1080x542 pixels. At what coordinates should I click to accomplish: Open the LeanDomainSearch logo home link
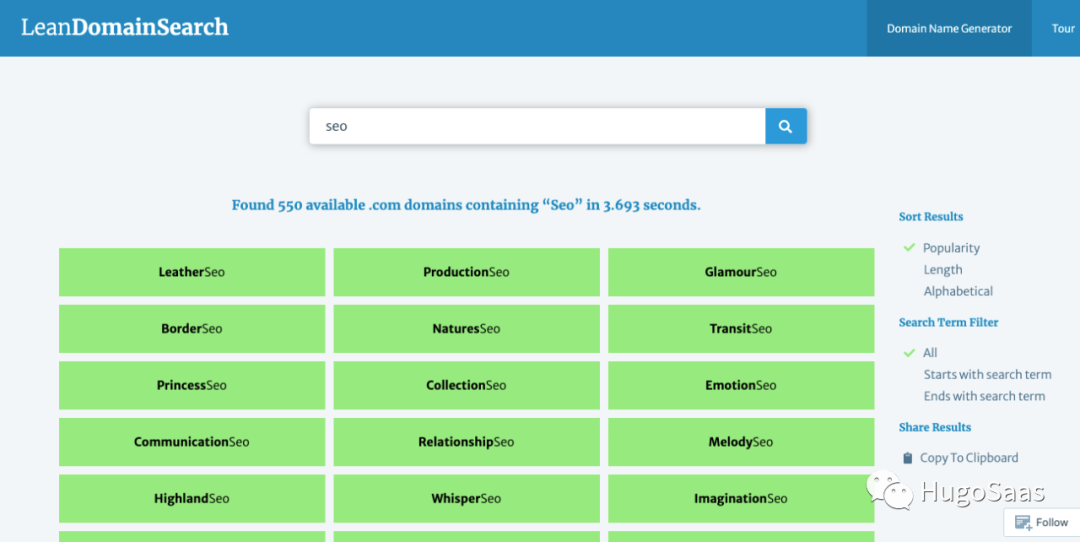click(x=125, y=28)
